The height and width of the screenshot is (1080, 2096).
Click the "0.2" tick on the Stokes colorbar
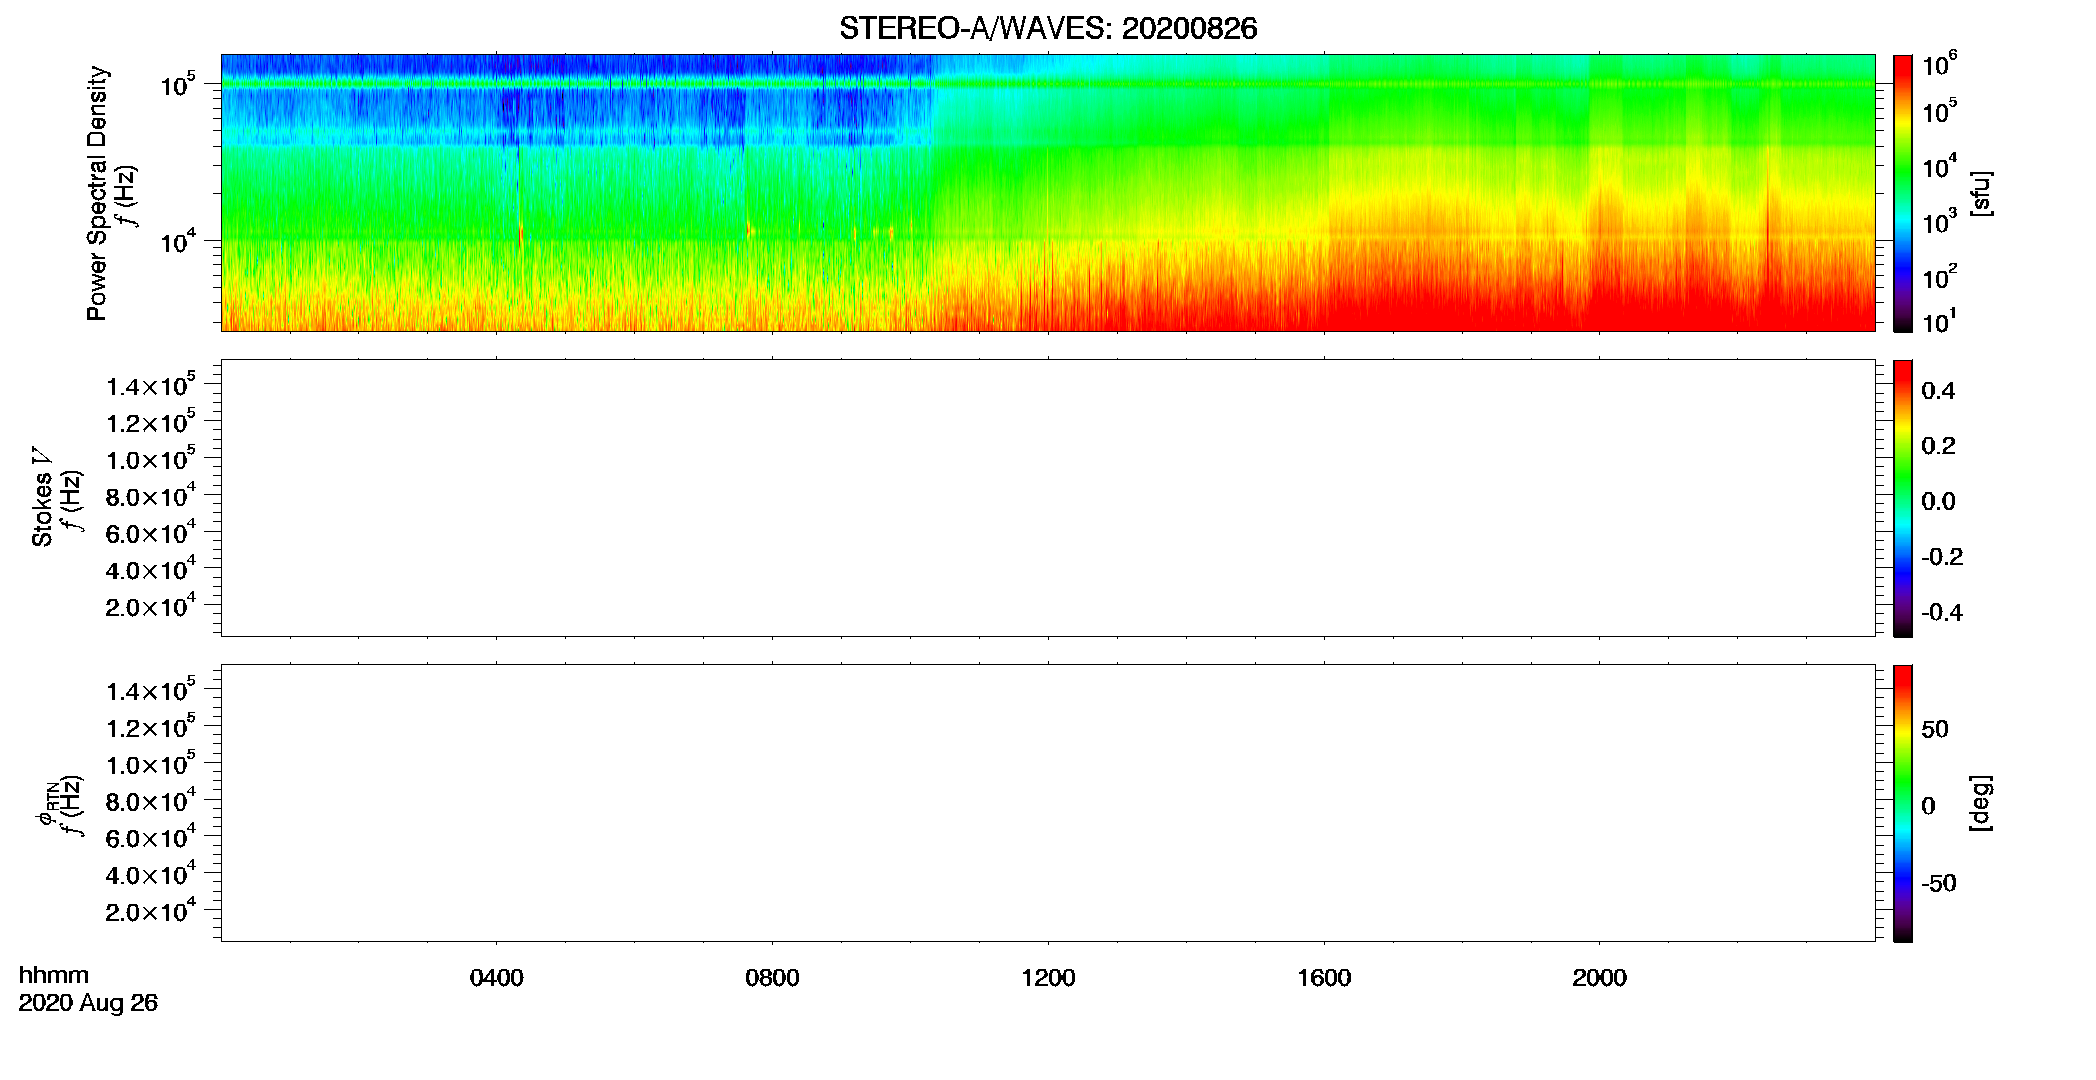click(x=1938, y=446)
